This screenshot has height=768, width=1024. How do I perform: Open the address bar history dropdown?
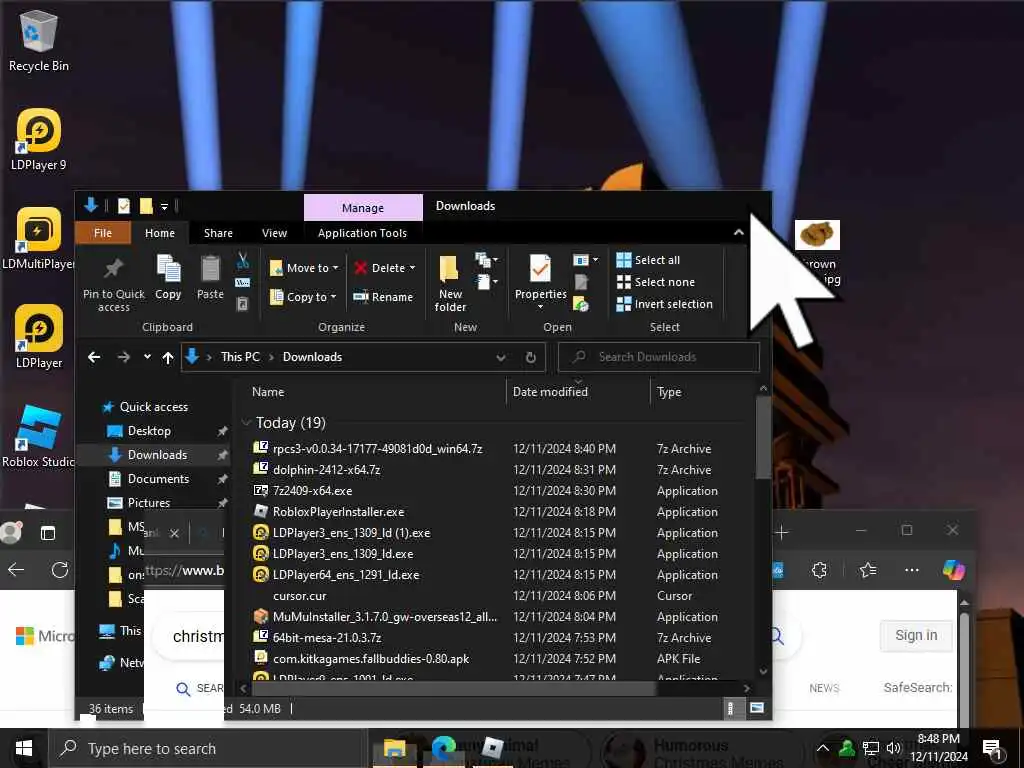(500, 357)
